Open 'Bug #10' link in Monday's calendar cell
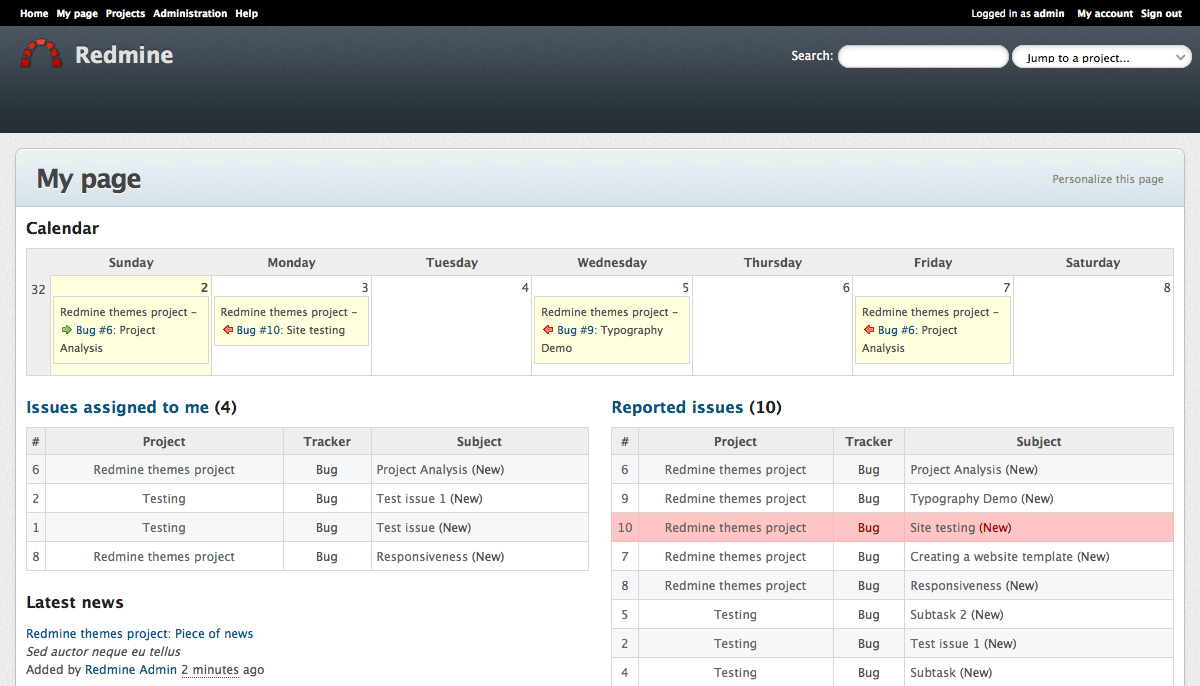The height and width of the screenshot is (686, 1200). point(258,330)
